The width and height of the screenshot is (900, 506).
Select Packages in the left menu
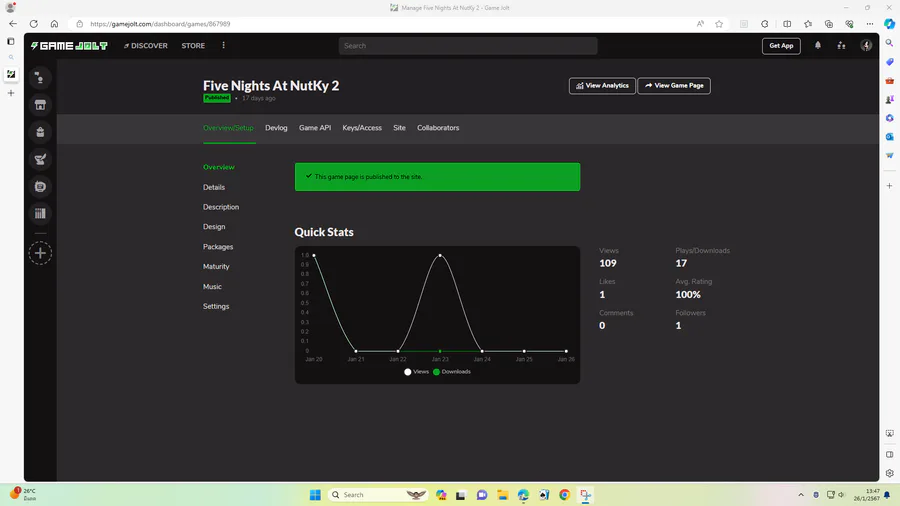(218, 247)
